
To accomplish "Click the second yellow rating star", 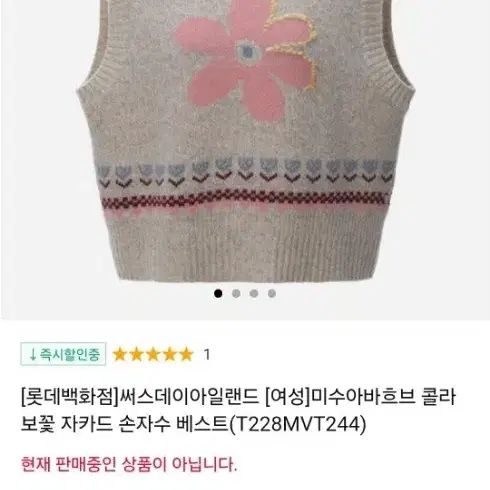I will pos(136,354).
